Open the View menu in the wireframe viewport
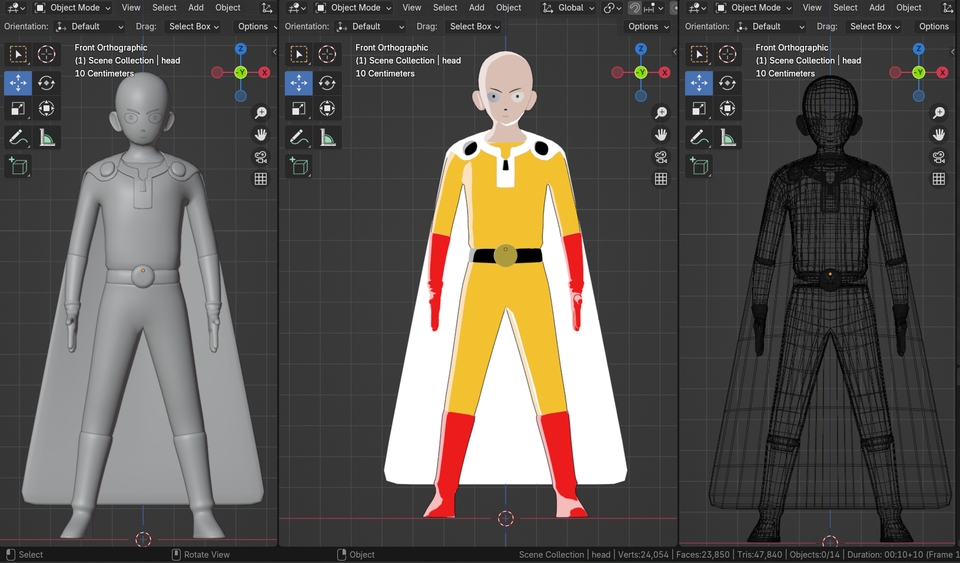The image size is (960, 563). [811, 8]
